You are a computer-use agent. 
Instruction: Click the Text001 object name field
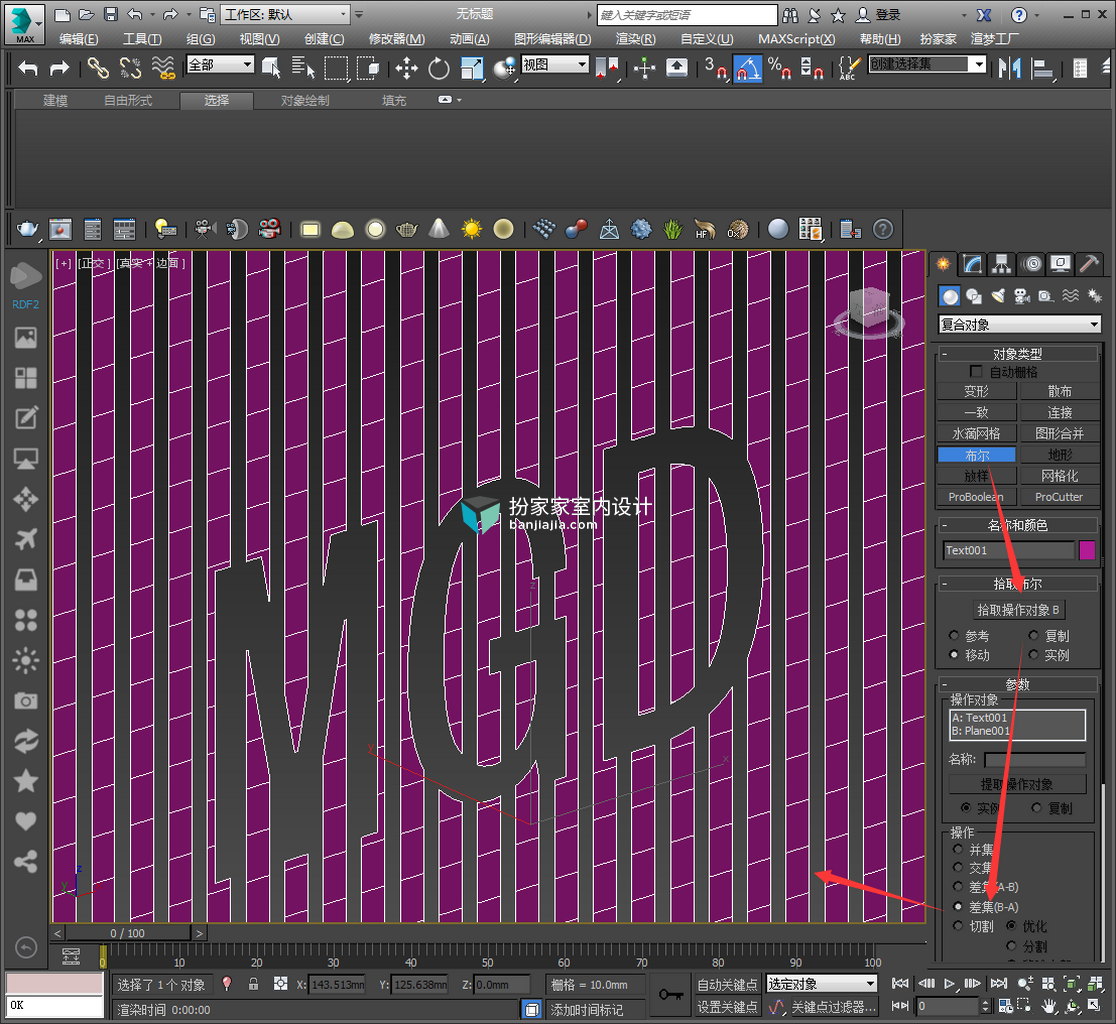(x=1009, y=550)
